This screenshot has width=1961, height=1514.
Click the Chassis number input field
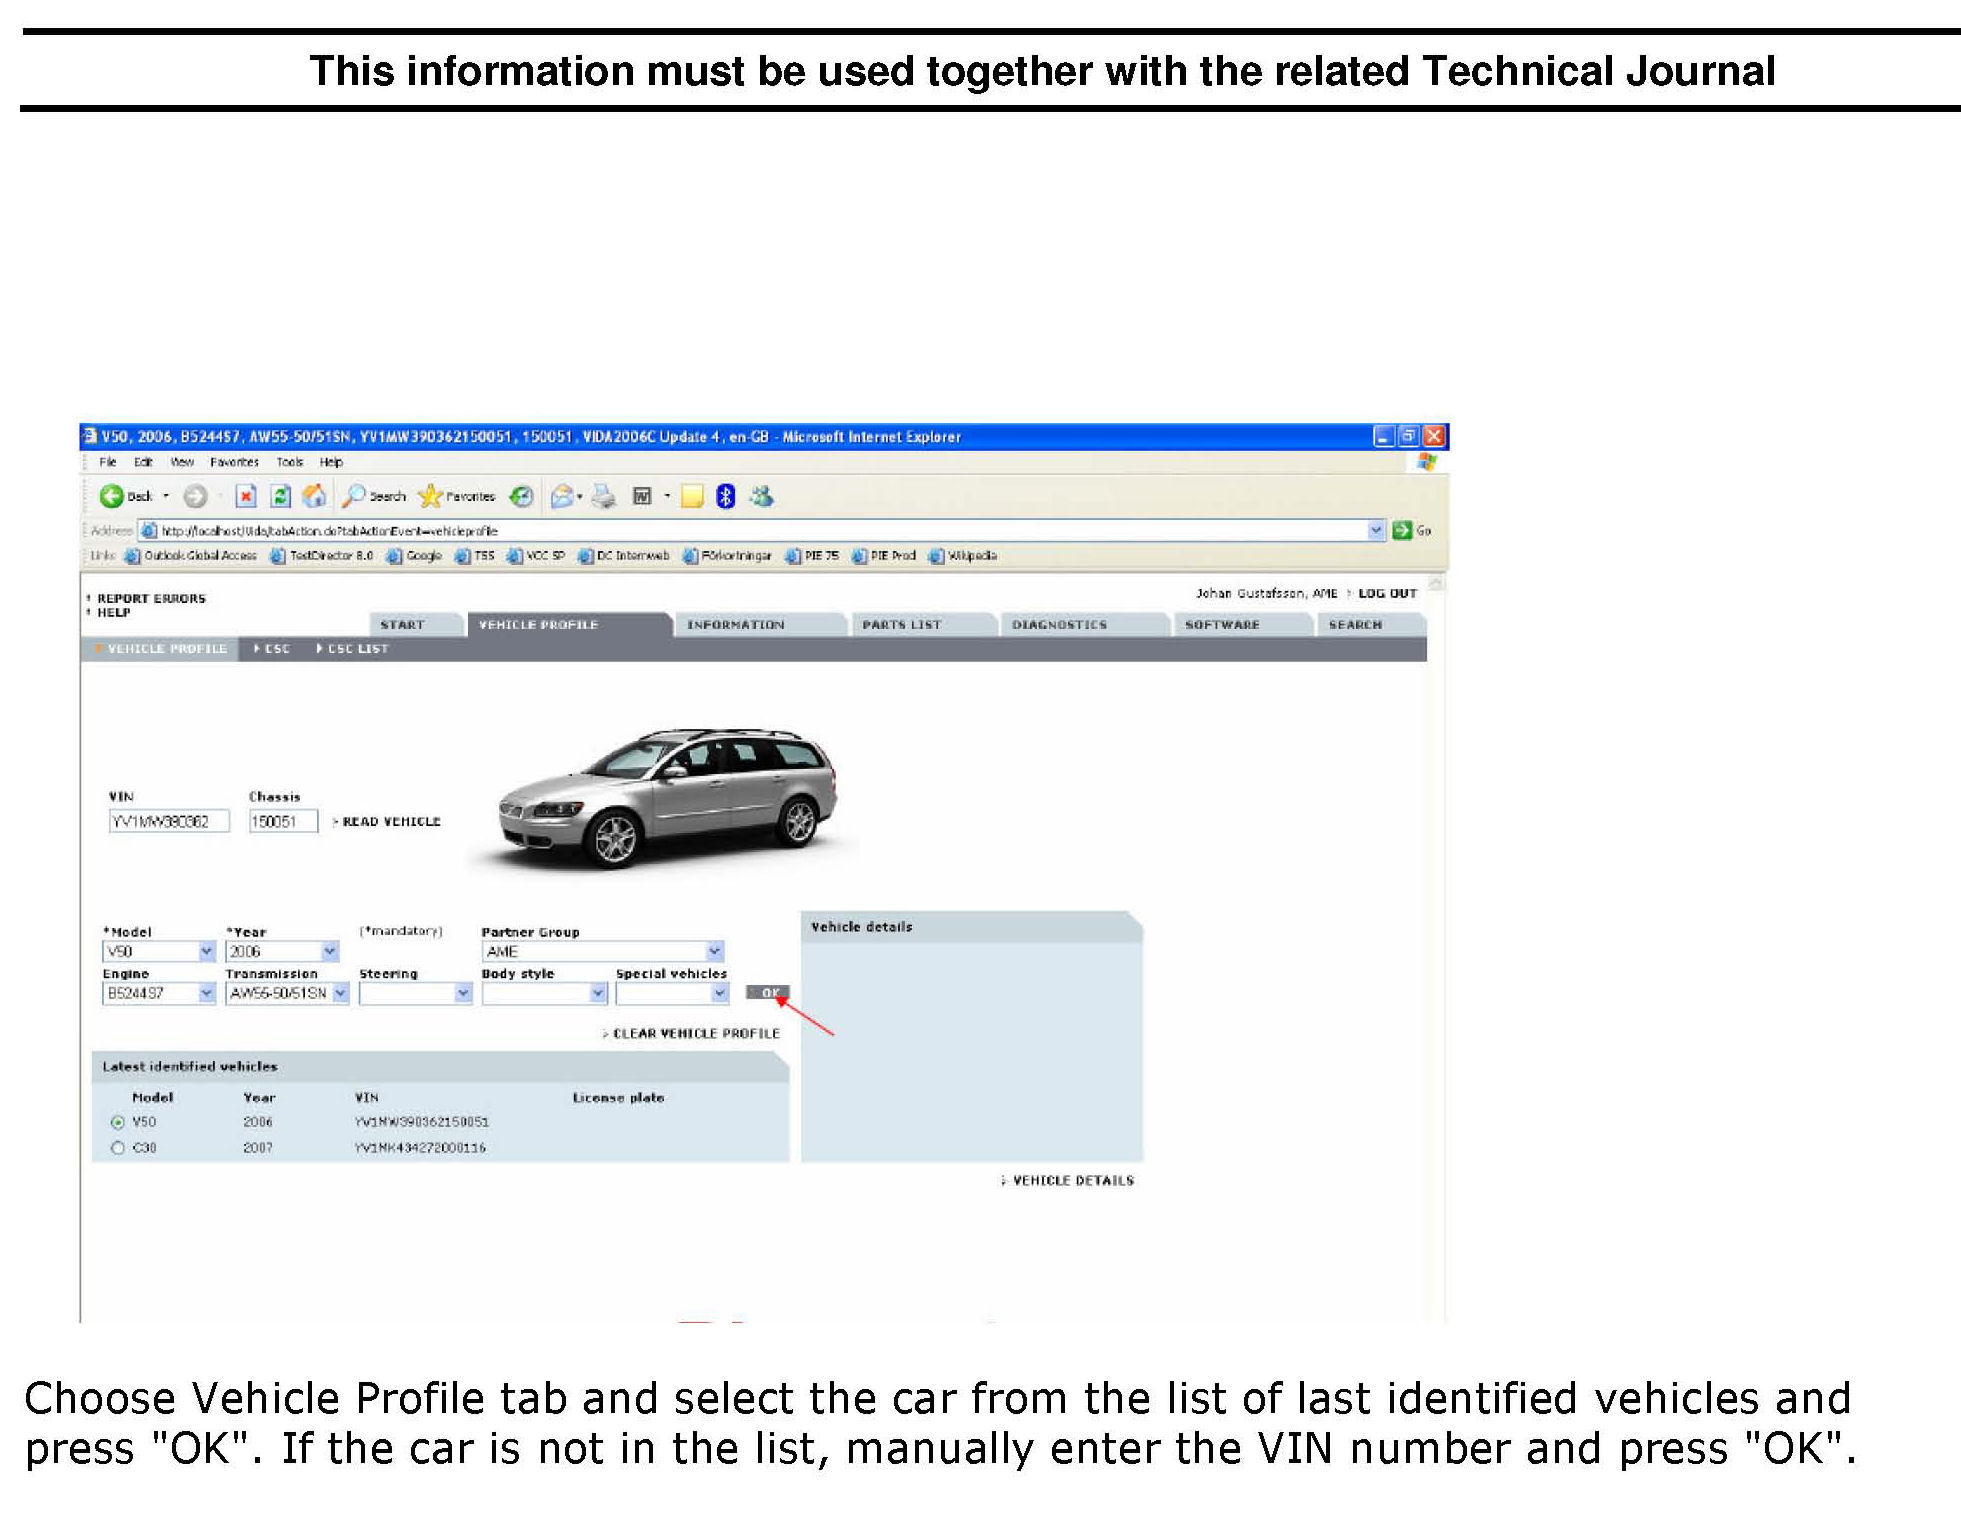[x=282, y=822]
